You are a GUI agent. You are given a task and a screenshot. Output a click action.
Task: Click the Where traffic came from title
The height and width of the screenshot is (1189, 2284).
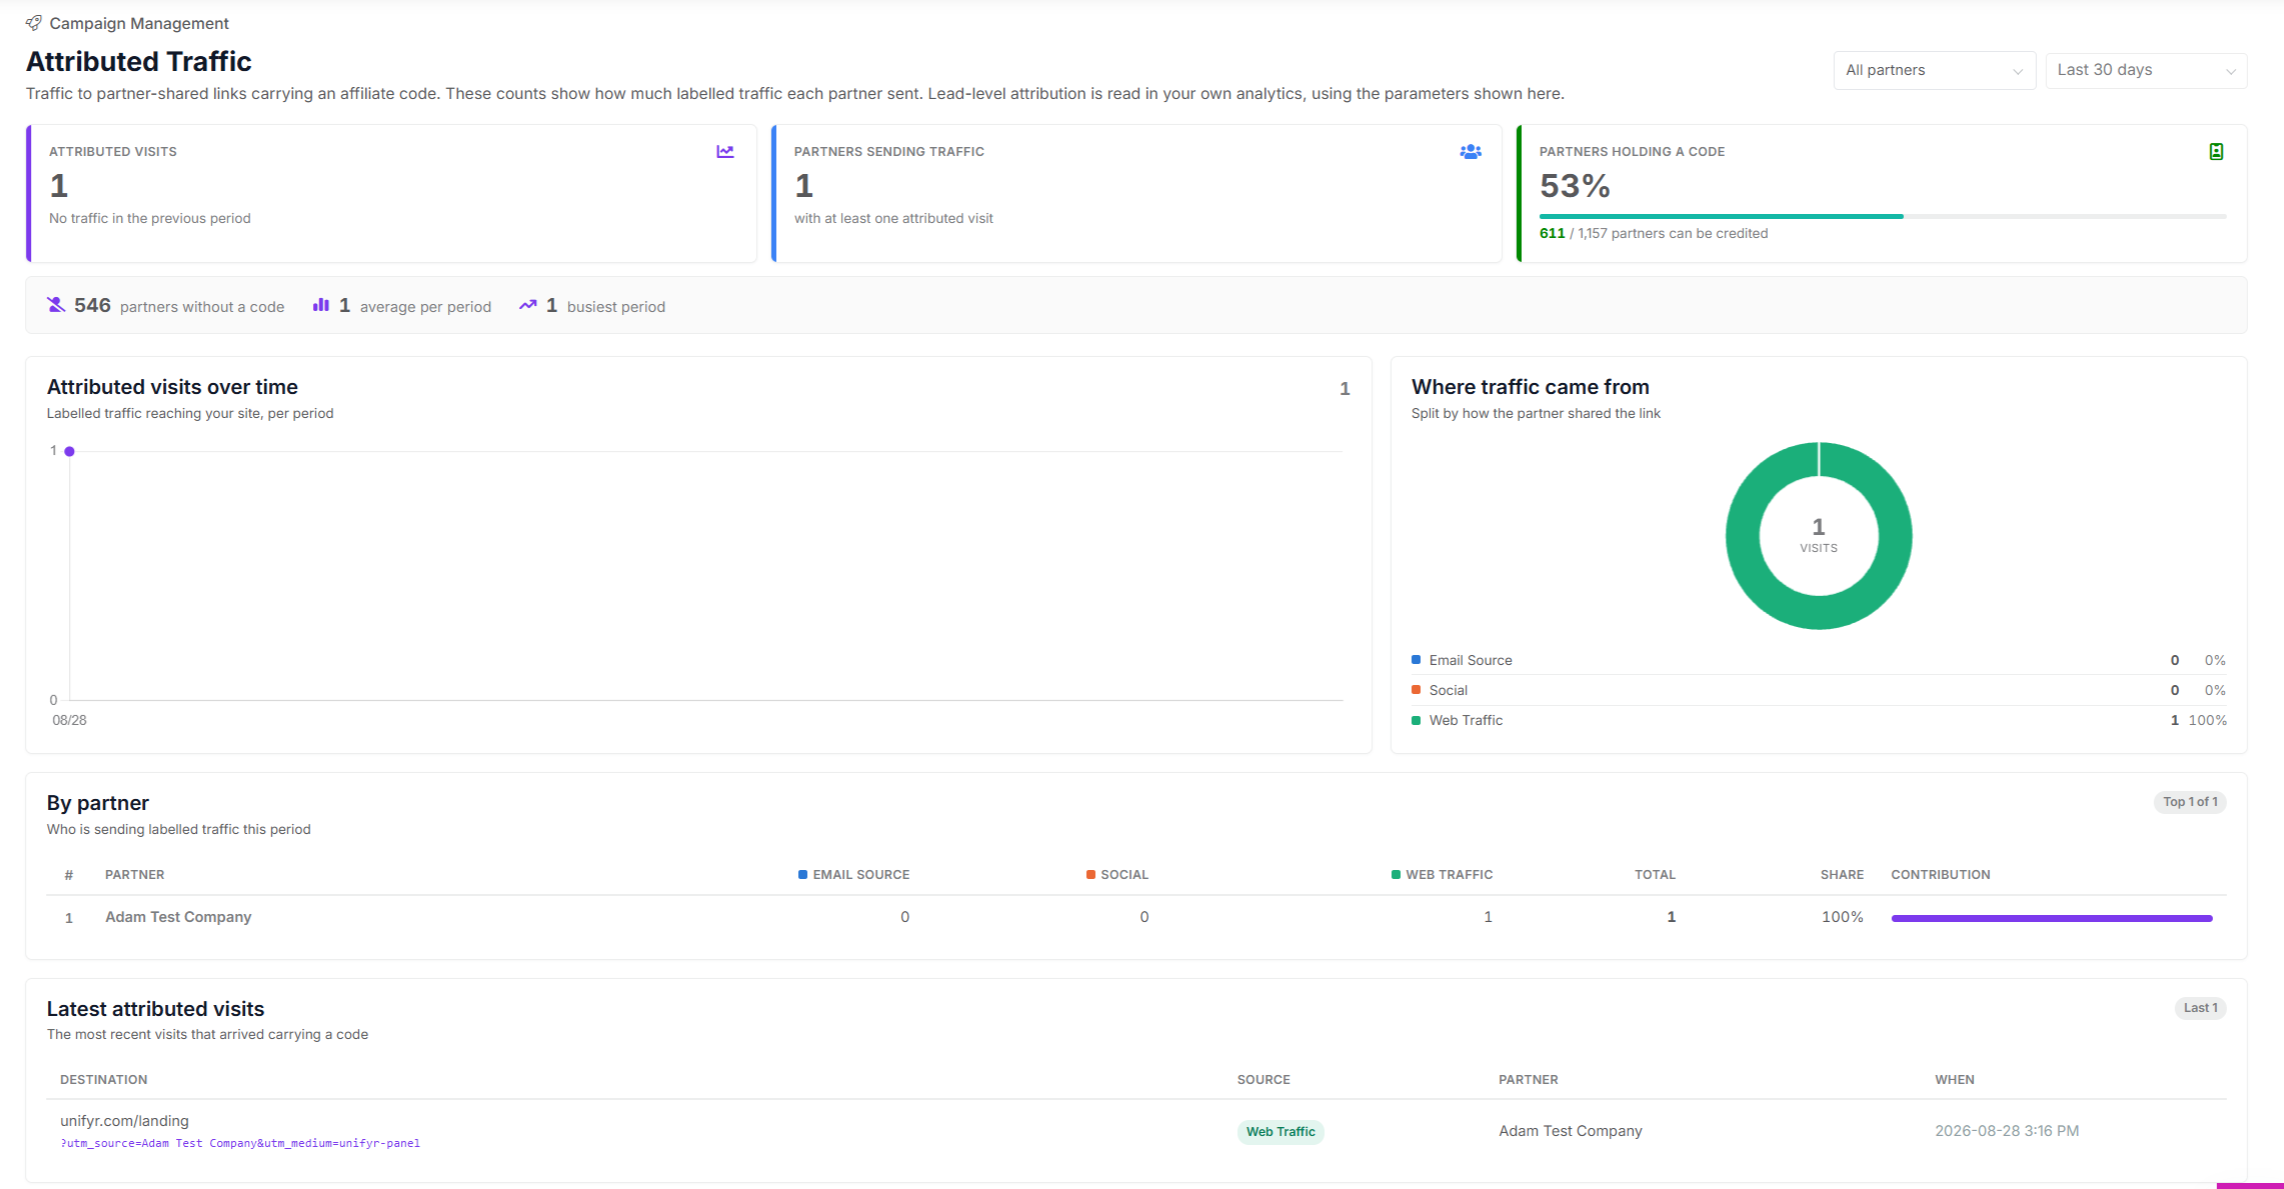point(1530,387)
